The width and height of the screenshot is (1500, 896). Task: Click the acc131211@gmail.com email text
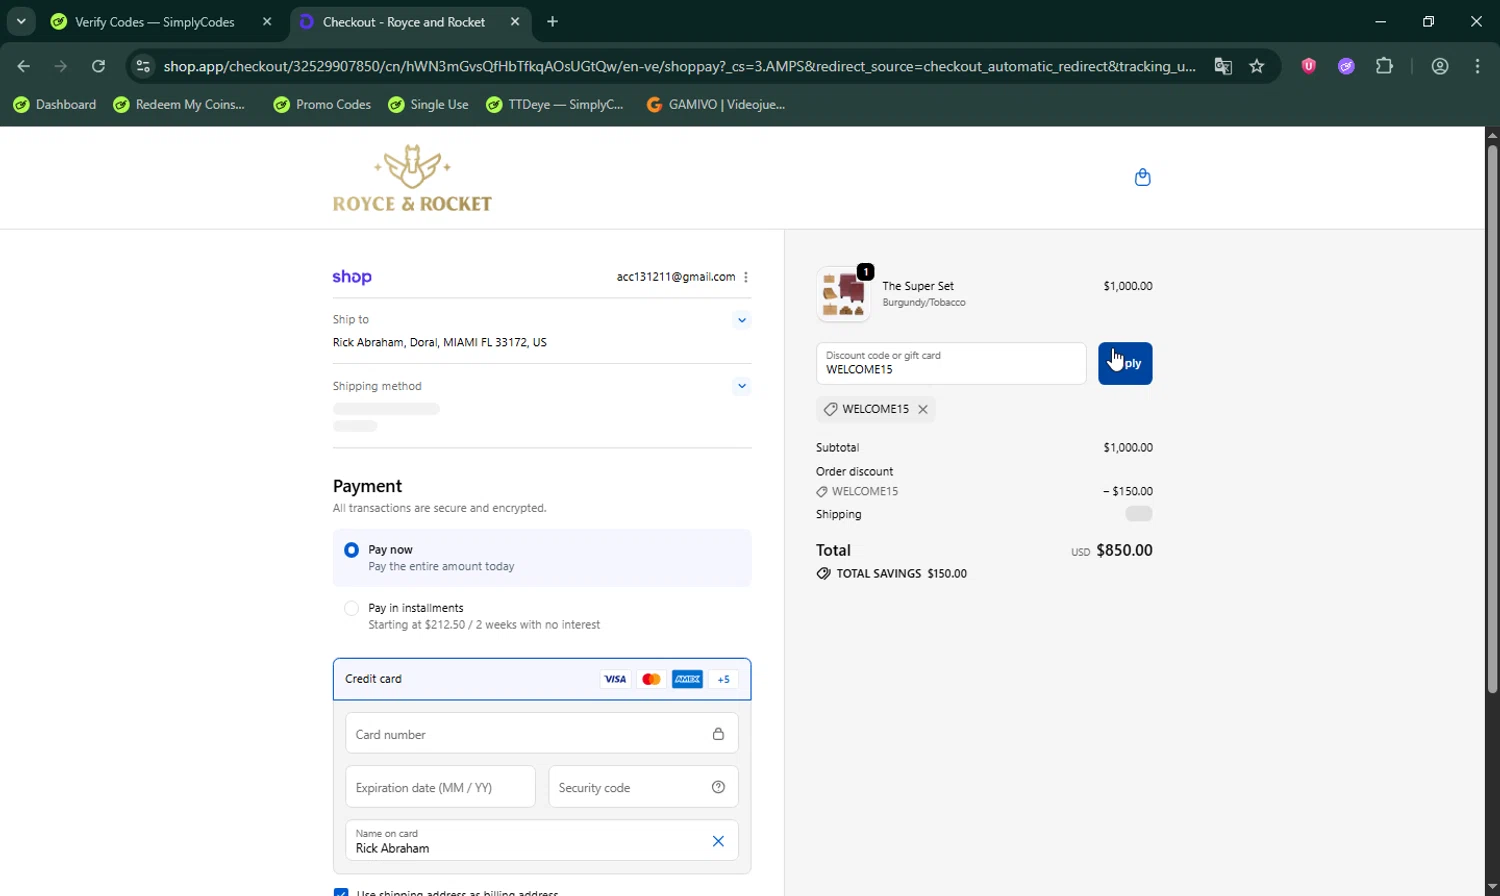[676, 277]
